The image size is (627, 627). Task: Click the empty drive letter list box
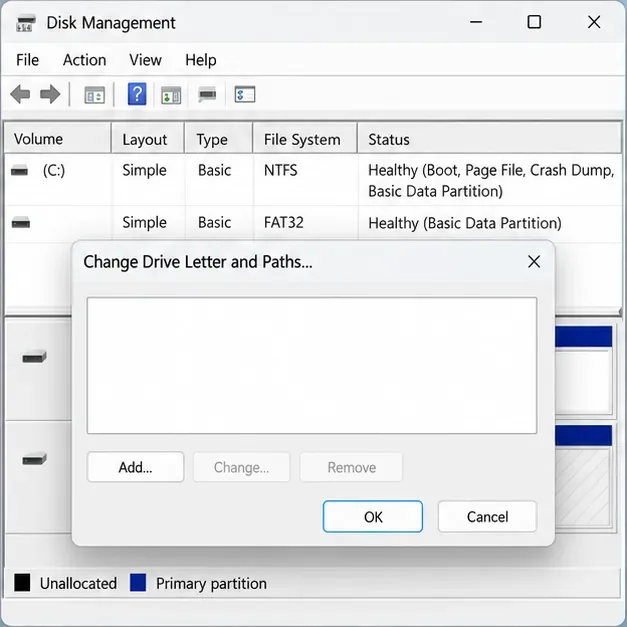pyautogui.click(x=312, y=365)
